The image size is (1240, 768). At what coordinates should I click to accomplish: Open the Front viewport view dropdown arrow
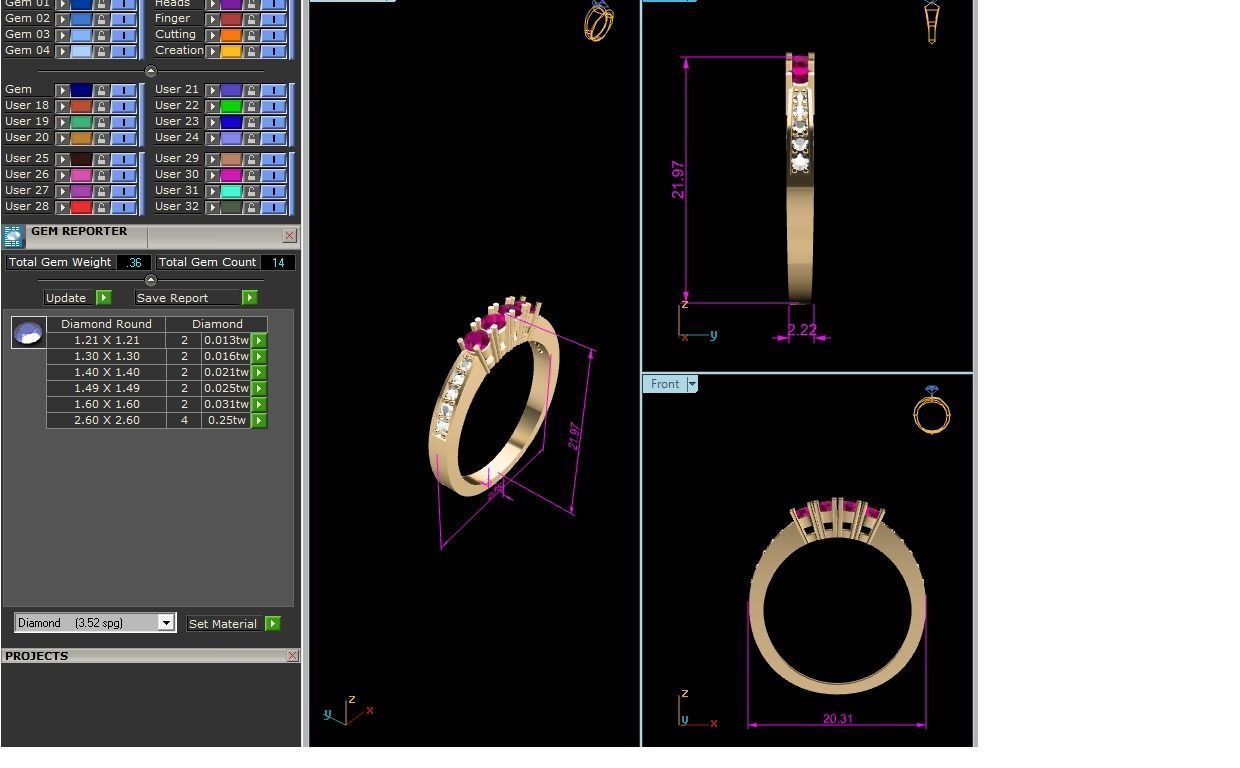[691, 384]
